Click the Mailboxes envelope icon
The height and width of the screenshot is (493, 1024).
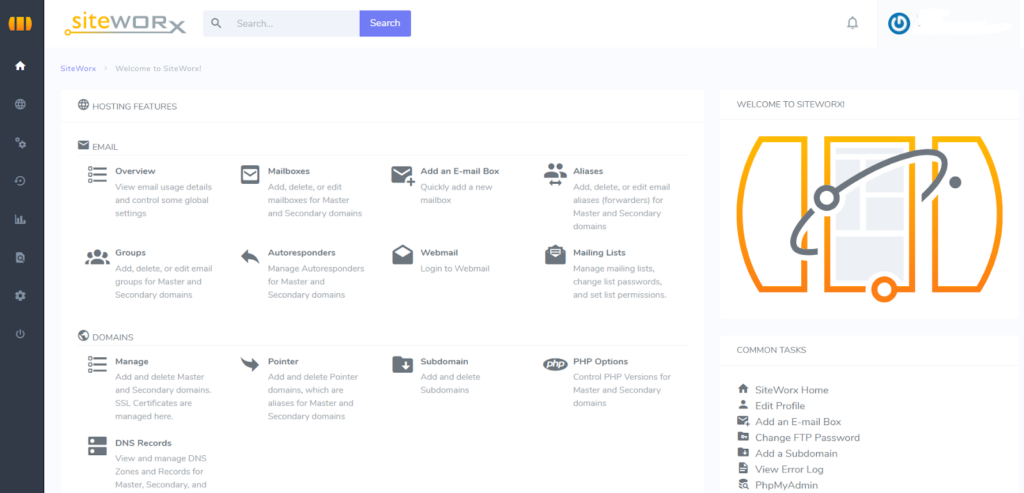click(250, 174)
